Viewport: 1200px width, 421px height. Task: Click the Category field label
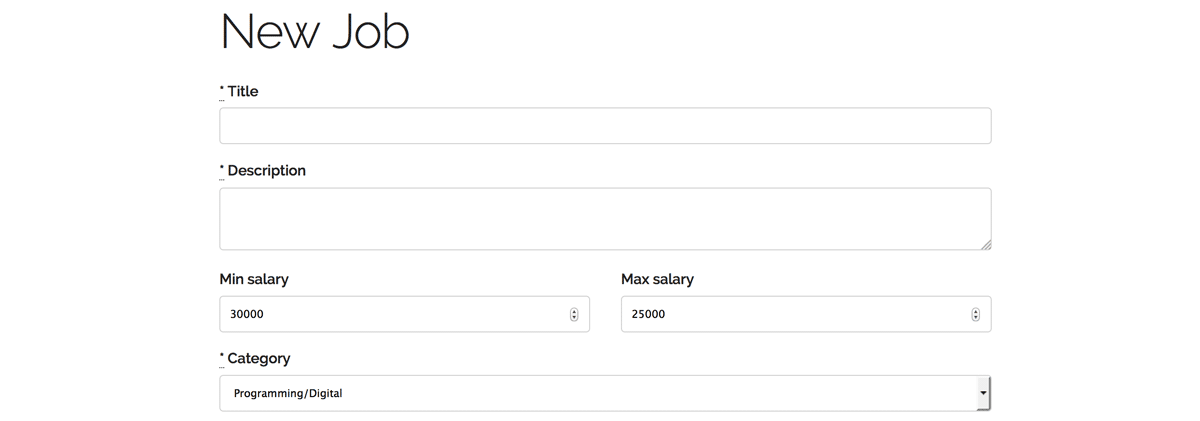(x=259, y=358)
